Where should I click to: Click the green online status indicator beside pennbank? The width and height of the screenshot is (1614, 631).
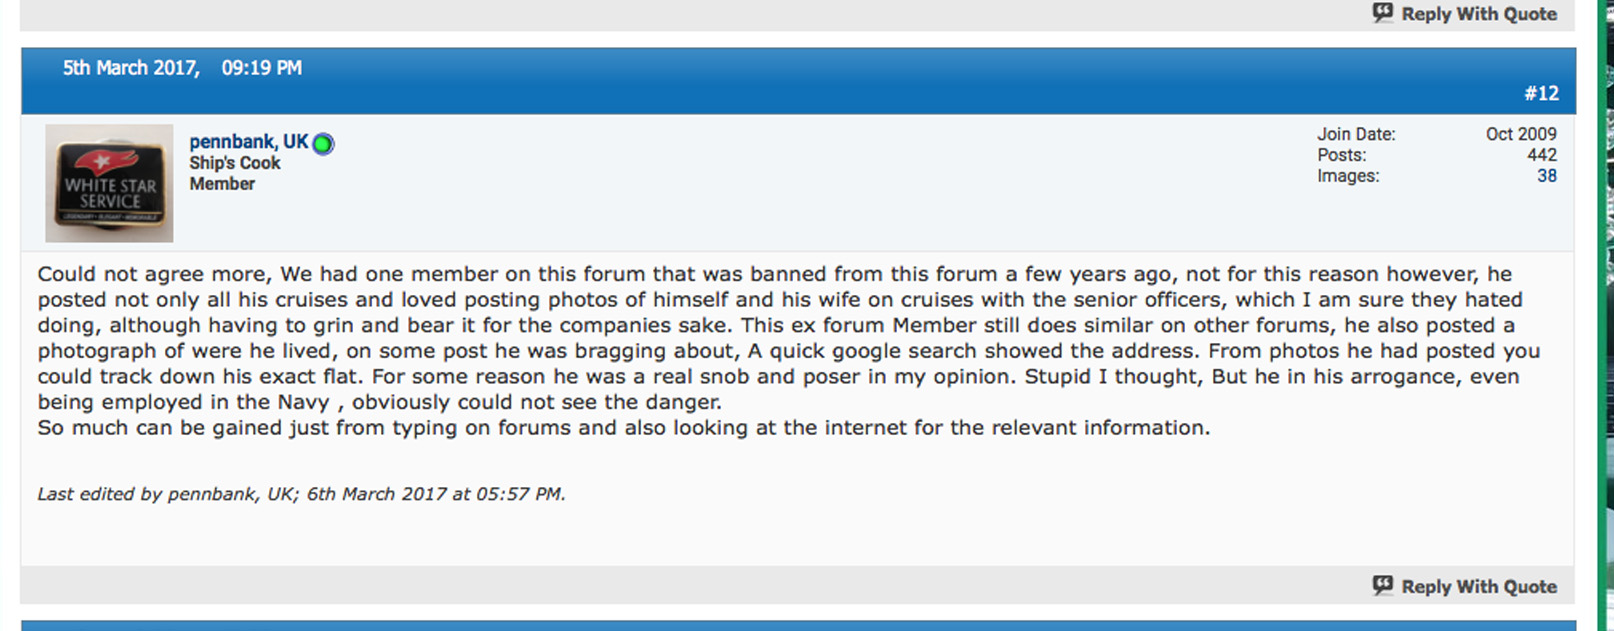click(x=323, y=144)
